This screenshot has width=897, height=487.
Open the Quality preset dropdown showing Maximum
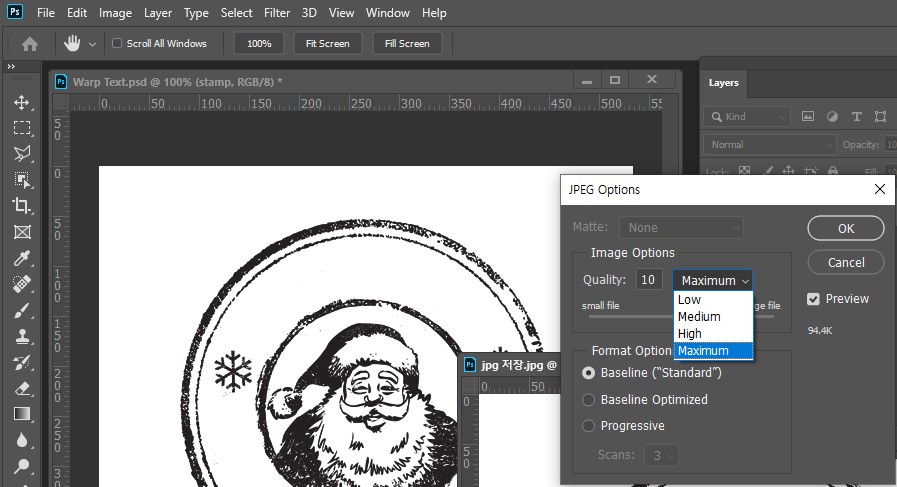(x=712, y=280)
